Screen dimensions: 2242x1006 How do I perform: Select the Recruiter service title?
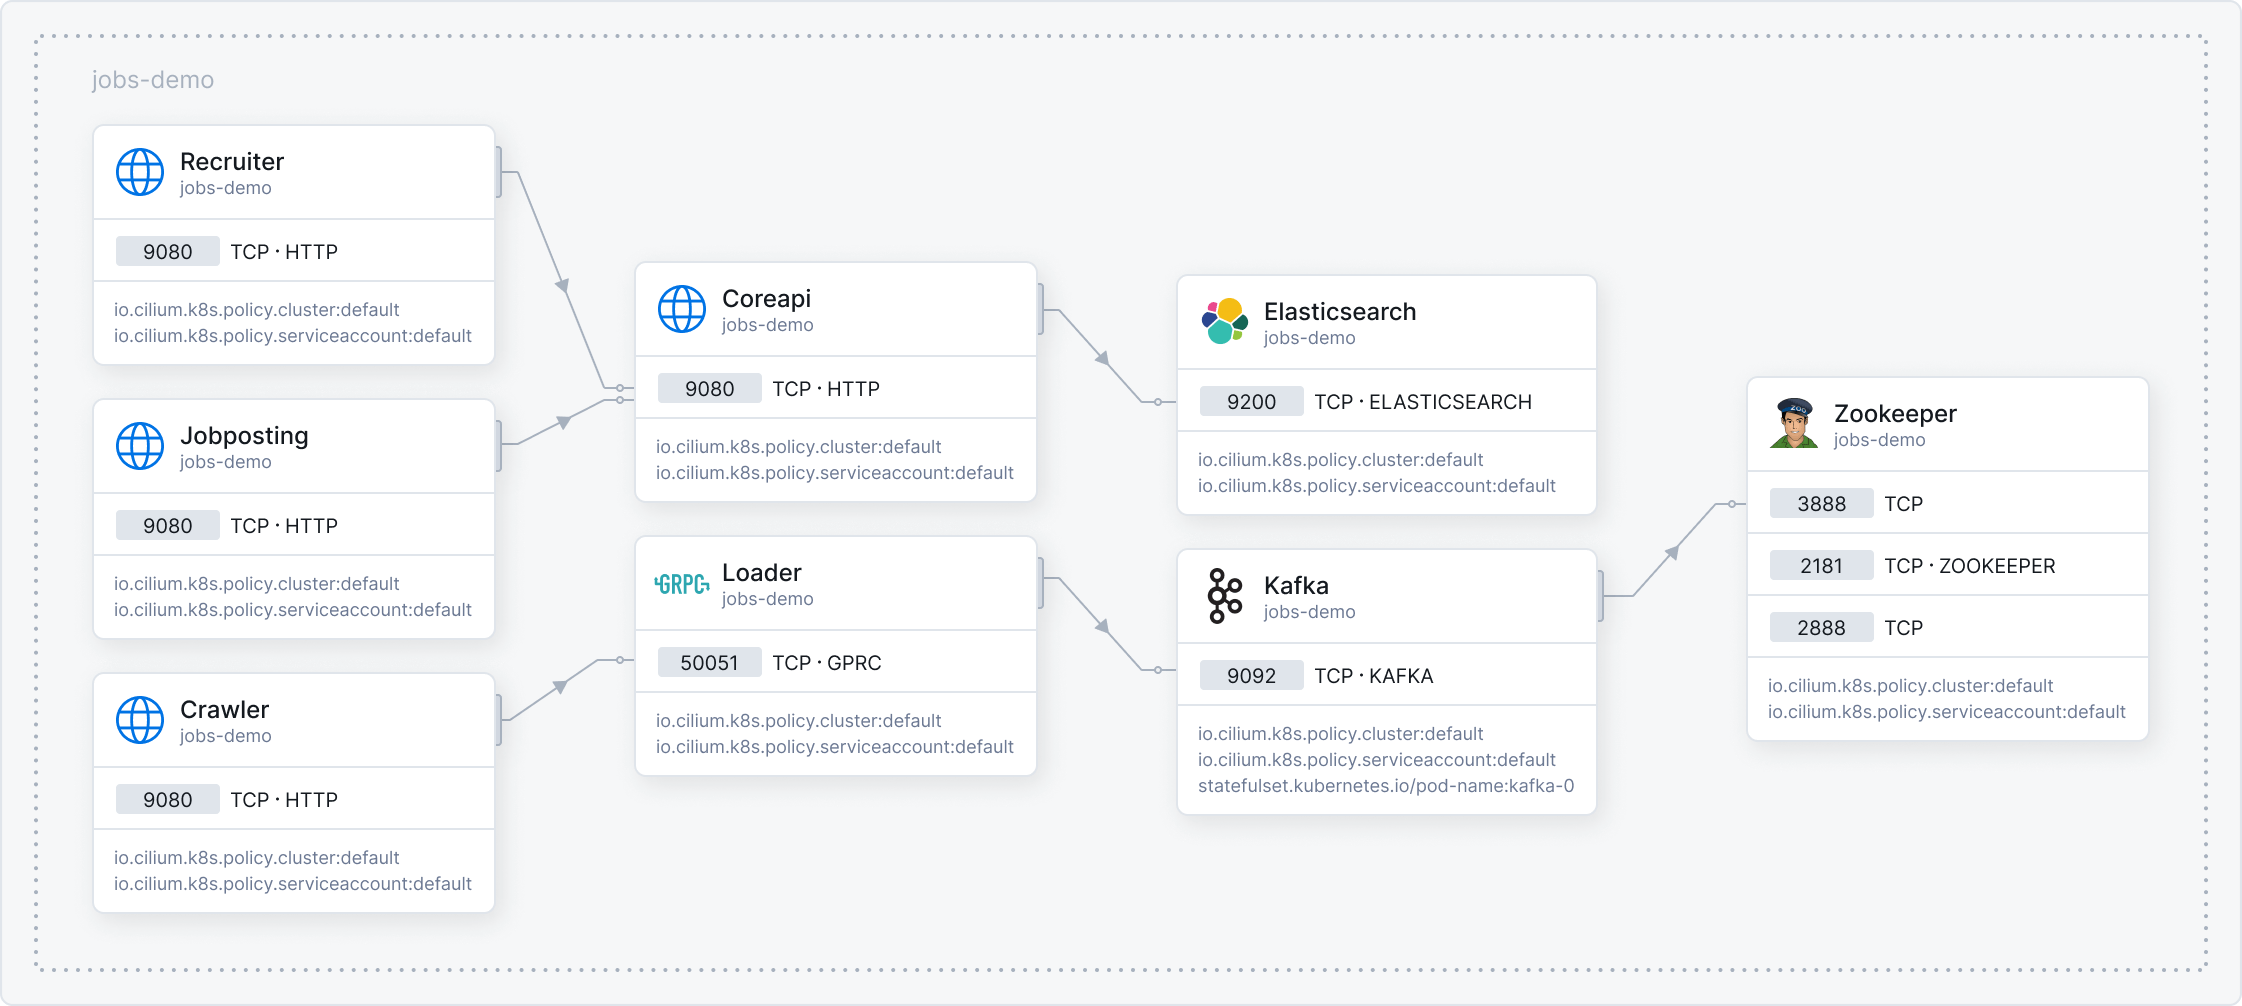click(x=232, y=161)
